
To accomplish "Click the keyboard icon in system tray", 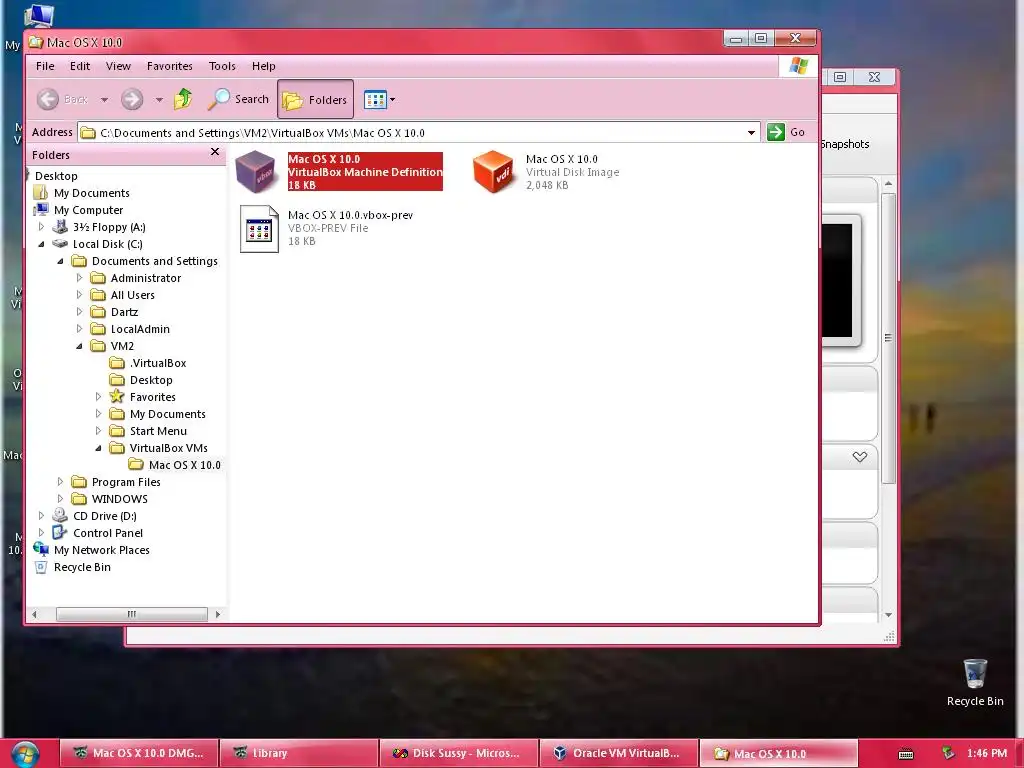I will 906,754.
